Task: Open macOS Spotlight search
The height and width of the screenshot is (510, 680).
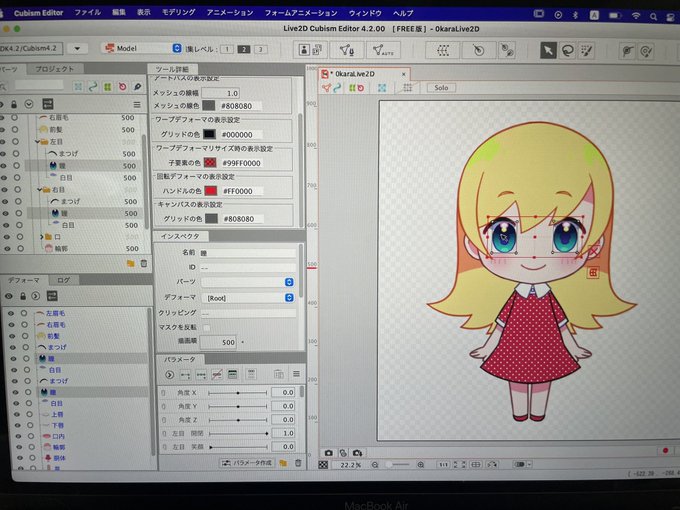Action: [x=653, y=16]
